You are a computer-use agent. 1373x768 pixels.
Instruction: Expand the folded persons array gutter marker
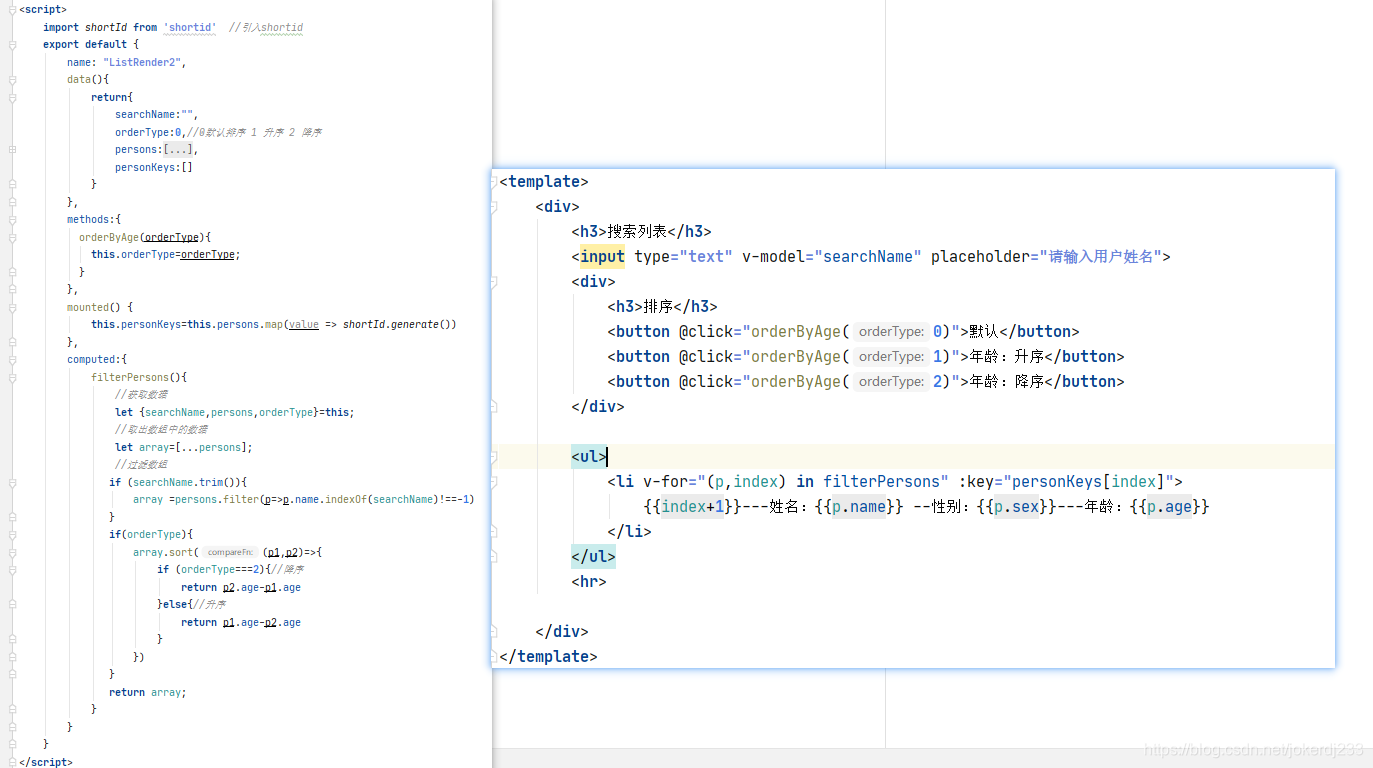click(x=12, y=150)
